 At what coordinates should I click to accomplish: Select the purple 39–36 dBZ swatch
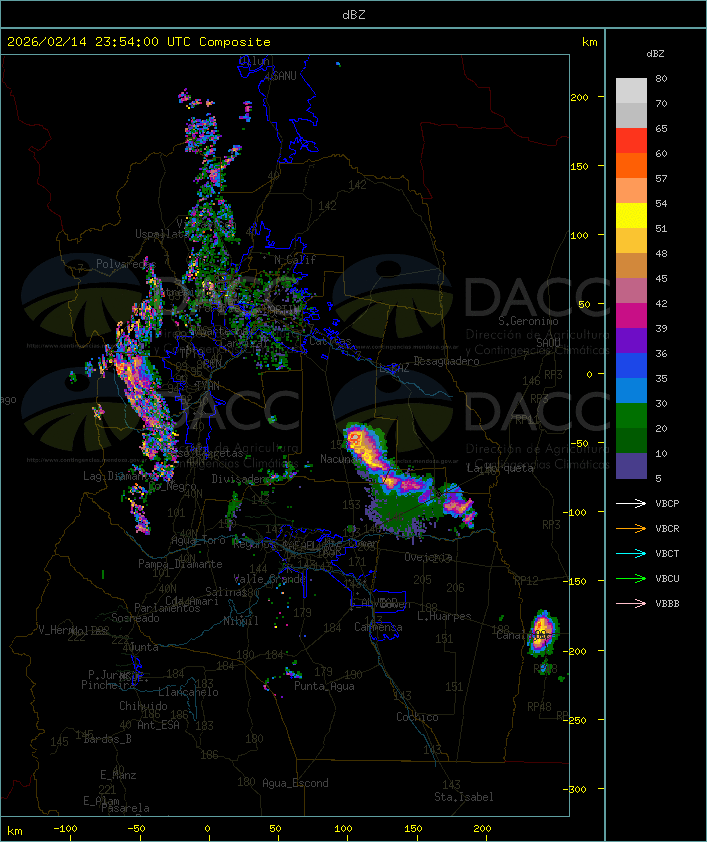click(631, 340)
